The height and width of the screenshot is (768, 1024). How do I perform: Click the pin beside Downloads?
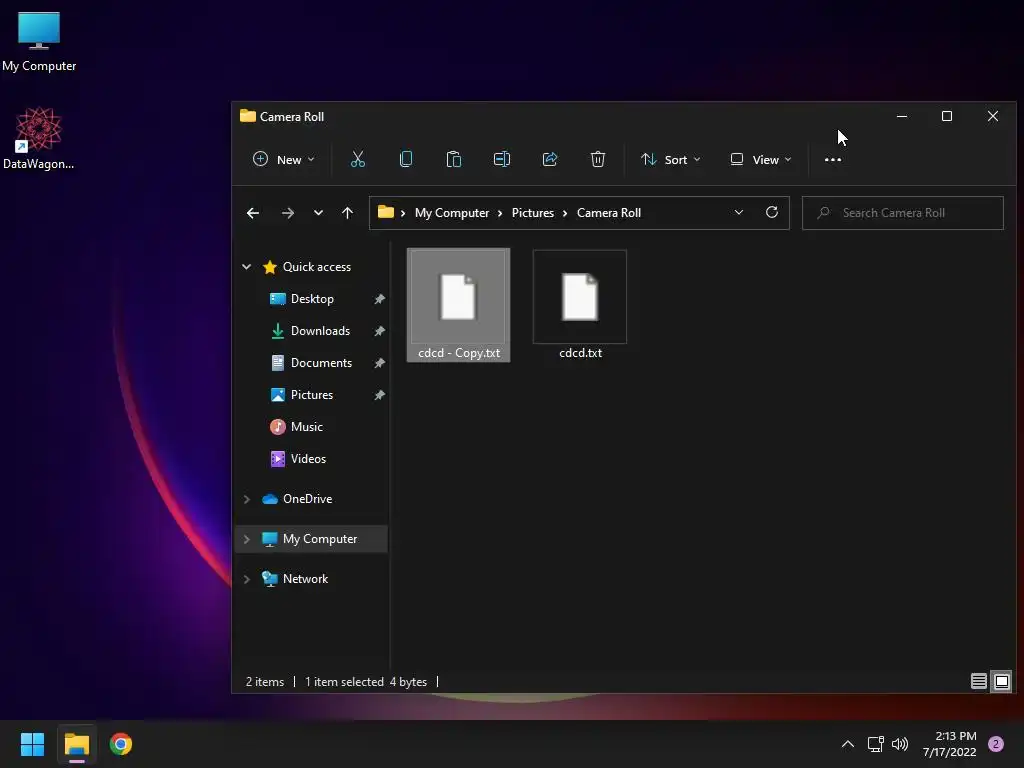point(379,331)
